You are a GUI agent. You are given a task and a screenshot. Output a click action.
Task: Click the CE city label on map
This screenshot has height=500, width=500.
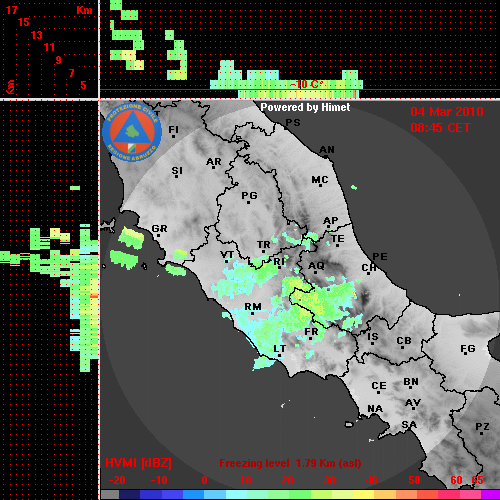pyautogui.click(x=379, y=386)
